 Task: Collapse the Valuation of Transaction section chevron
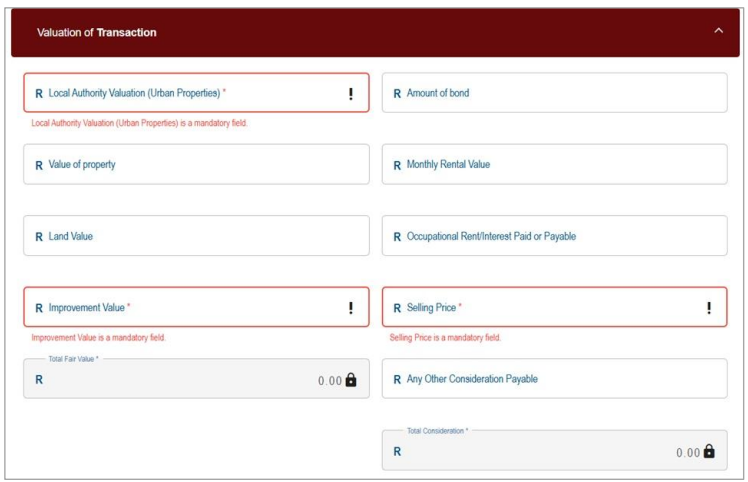pyautogui.click(x=718, y=32)
